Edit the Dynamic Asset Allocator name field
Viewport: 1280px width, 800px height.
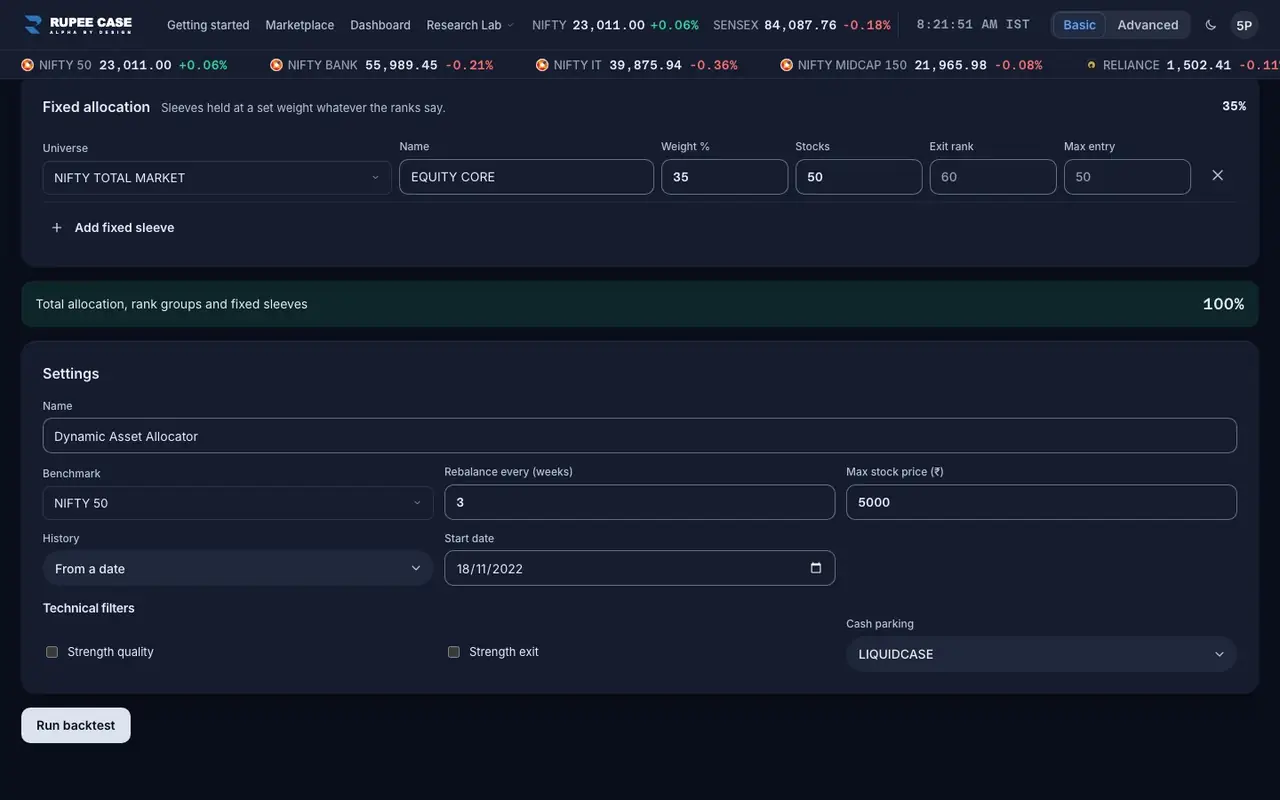pos(640,436)
